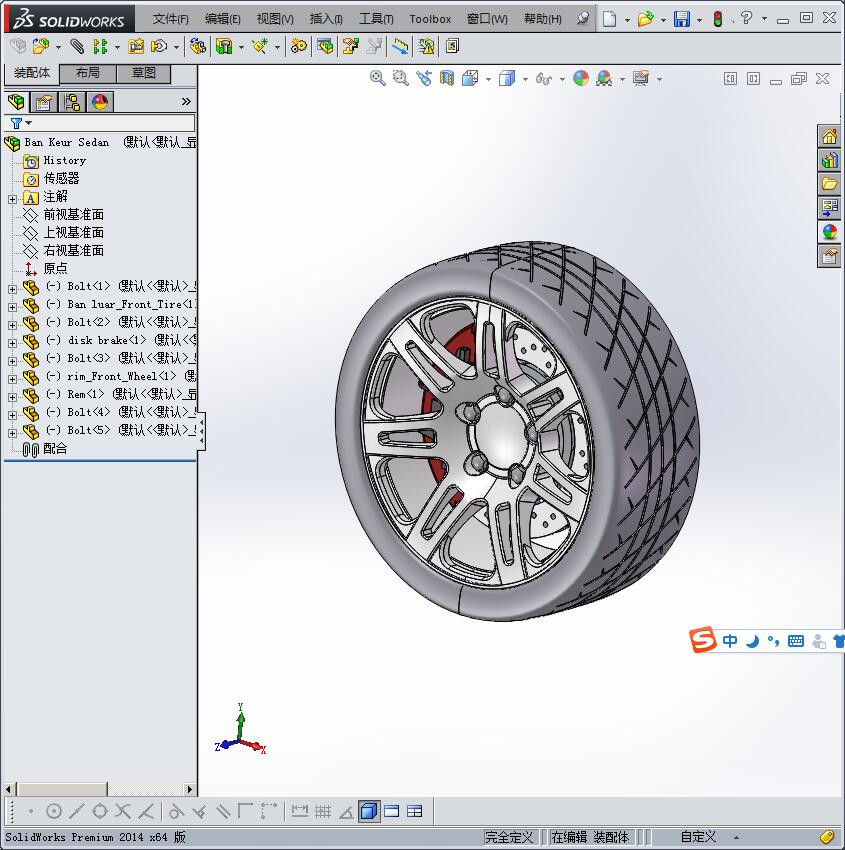845x850 pixels.
Task: Click the Zoom to Area icon
Action: [x=401, y=79]
